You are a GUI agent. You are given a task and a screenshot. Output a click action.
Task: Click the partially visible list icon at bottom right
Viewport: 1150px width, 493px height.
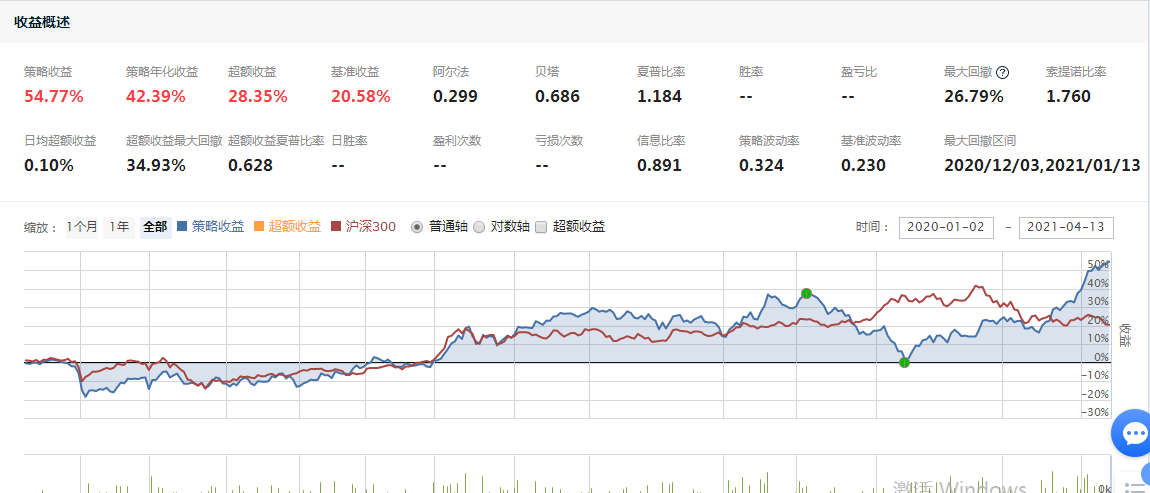[x=1134, y=486]
